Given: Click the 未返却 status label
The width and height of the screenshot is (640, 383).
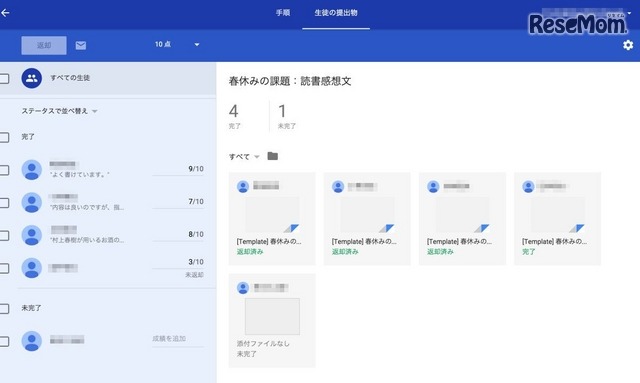Looking at the screenshot, I should 194,275.
